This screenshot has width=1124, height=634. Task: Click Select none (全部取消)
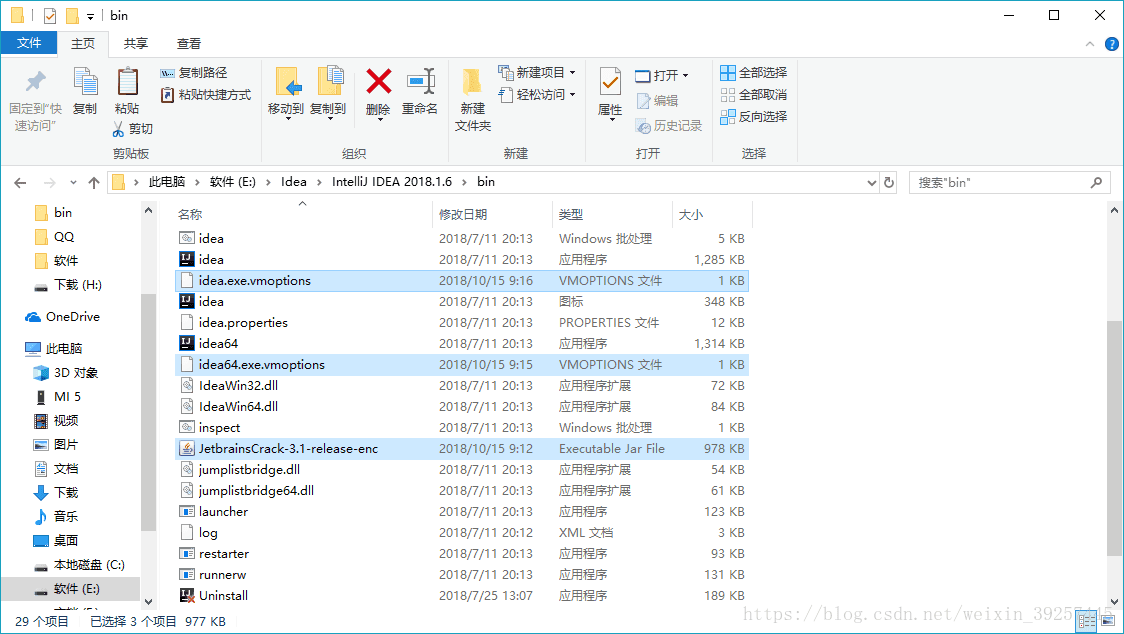(753, 95)
